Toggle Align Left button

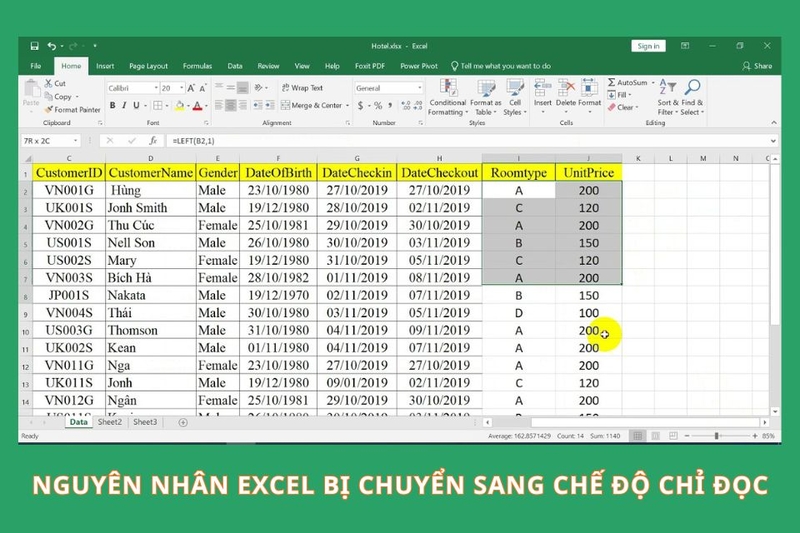pyautogui.click(x=219, y=106)
